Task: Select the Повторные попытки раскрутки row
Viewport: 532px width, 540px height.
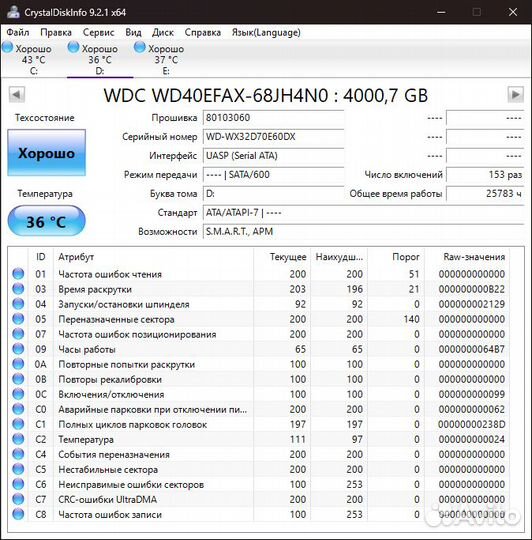Action: coord(259,364)
